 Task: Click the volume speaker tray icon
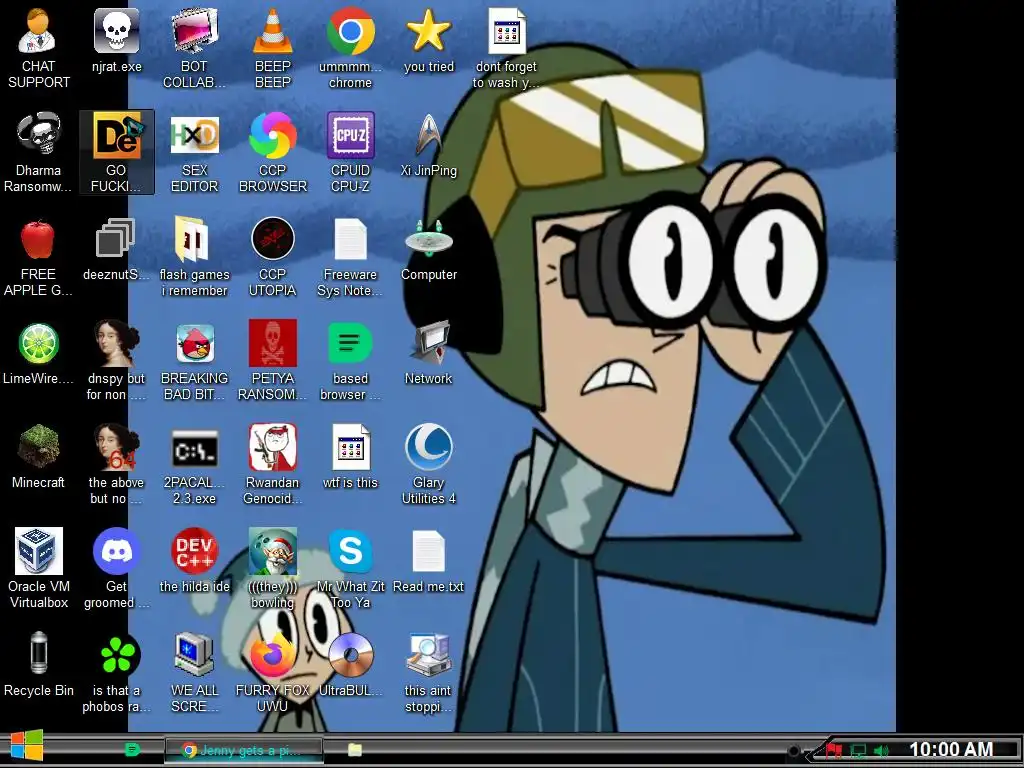882,750
